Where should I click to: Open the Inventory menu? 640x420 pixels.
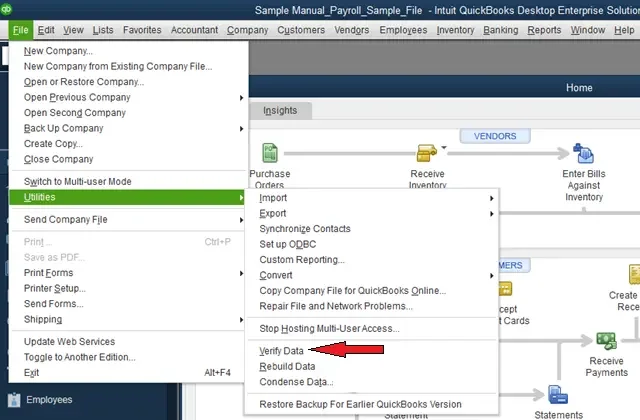click(455, 30)
